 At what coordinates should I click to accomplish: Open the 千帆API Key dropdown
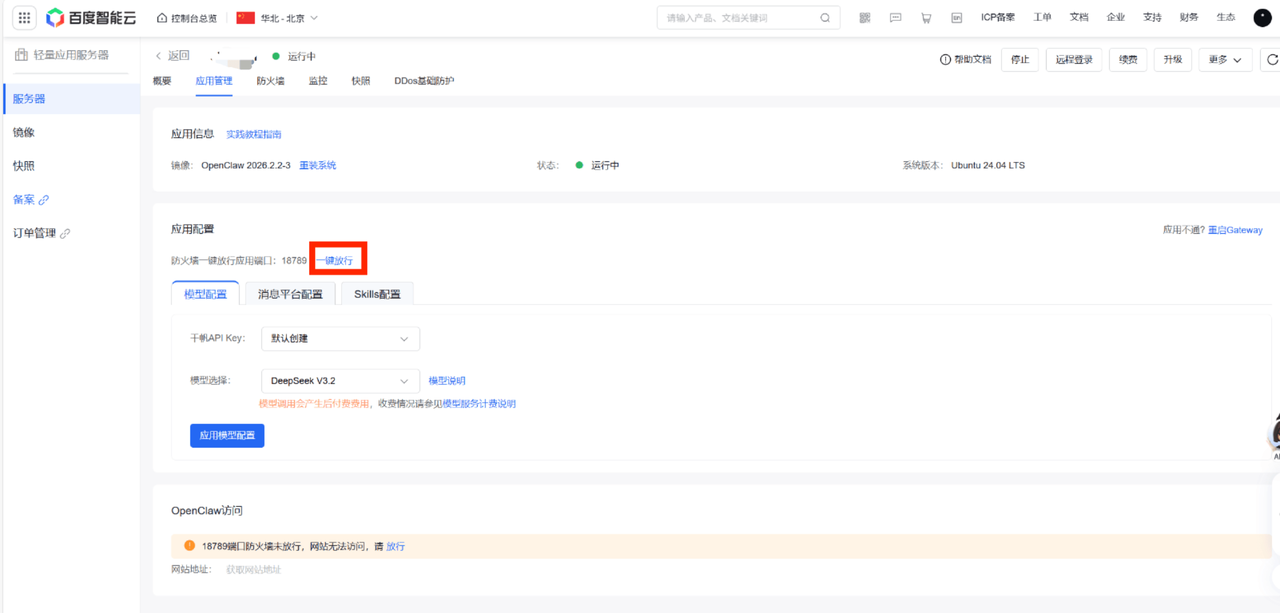point(340,339)
